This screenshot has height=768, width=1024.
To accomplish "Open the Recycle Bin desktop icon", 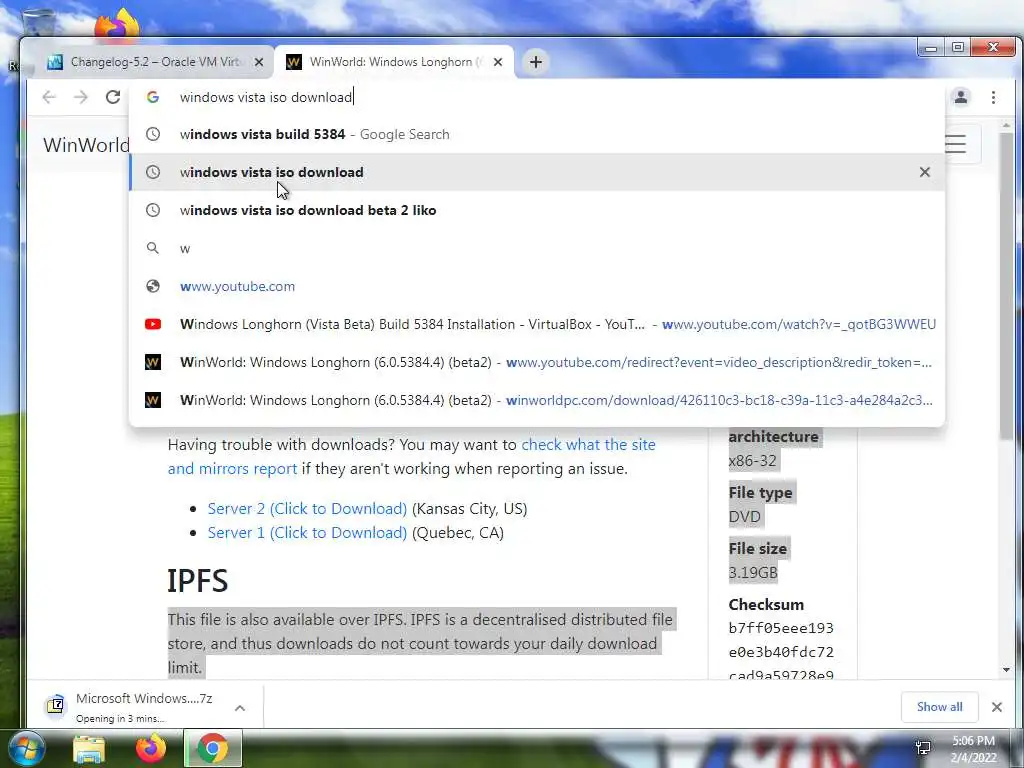I will coord(38,24).
